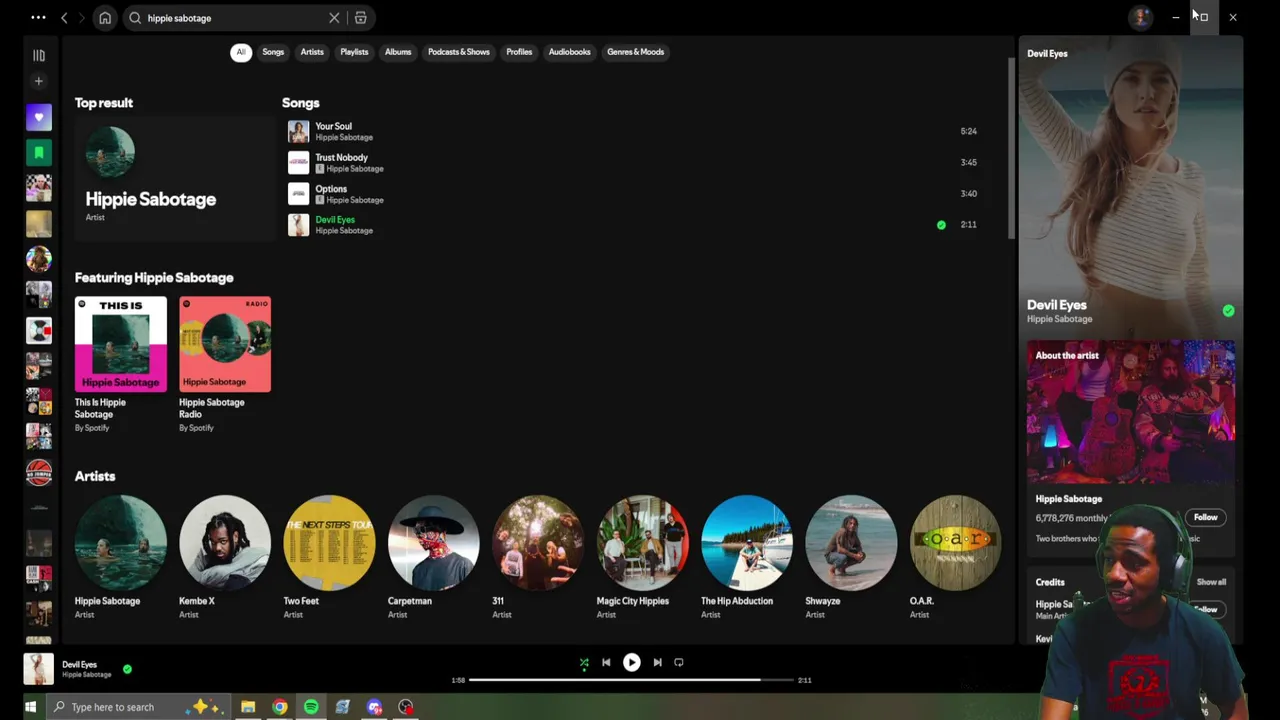1280x720 pixels.
Task: Open Hippie Sabotage top result card
Action: (174, 178)
